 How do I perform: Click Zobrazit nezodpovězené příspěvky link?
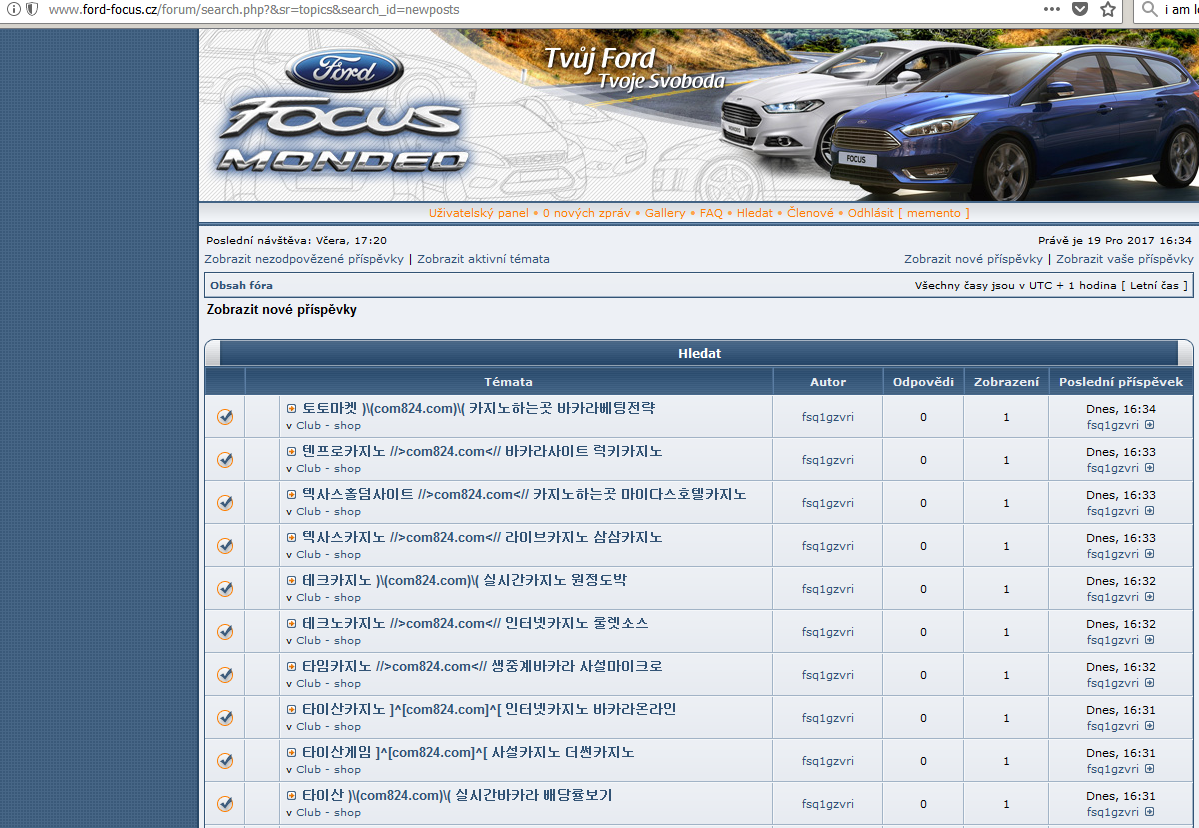coord(304,259)
